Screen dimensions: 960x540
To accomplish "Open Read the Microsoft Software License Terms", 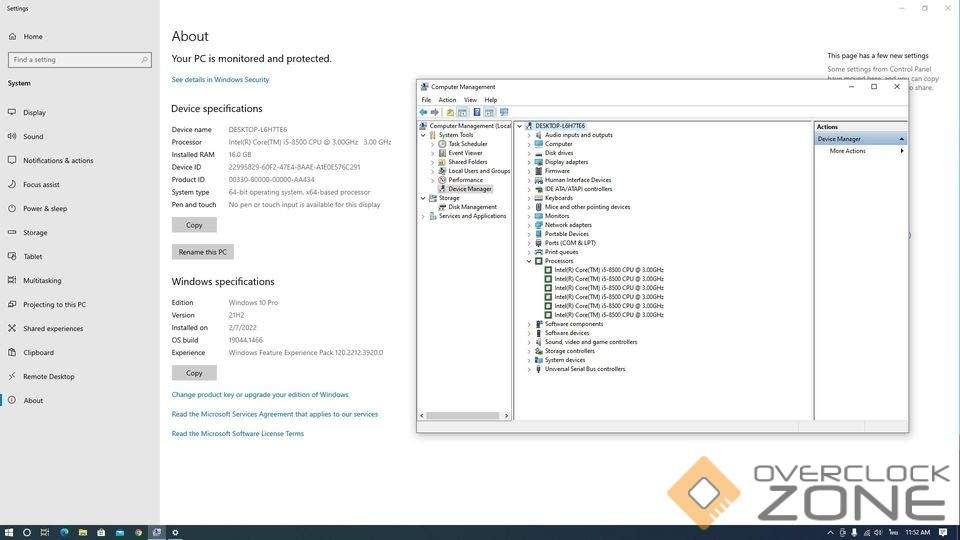I will [238, 433].
